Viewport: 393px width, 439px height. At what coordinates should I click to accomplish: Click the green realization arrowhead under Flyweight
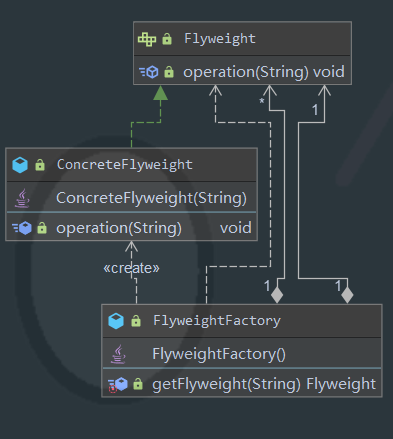point(161,93)
